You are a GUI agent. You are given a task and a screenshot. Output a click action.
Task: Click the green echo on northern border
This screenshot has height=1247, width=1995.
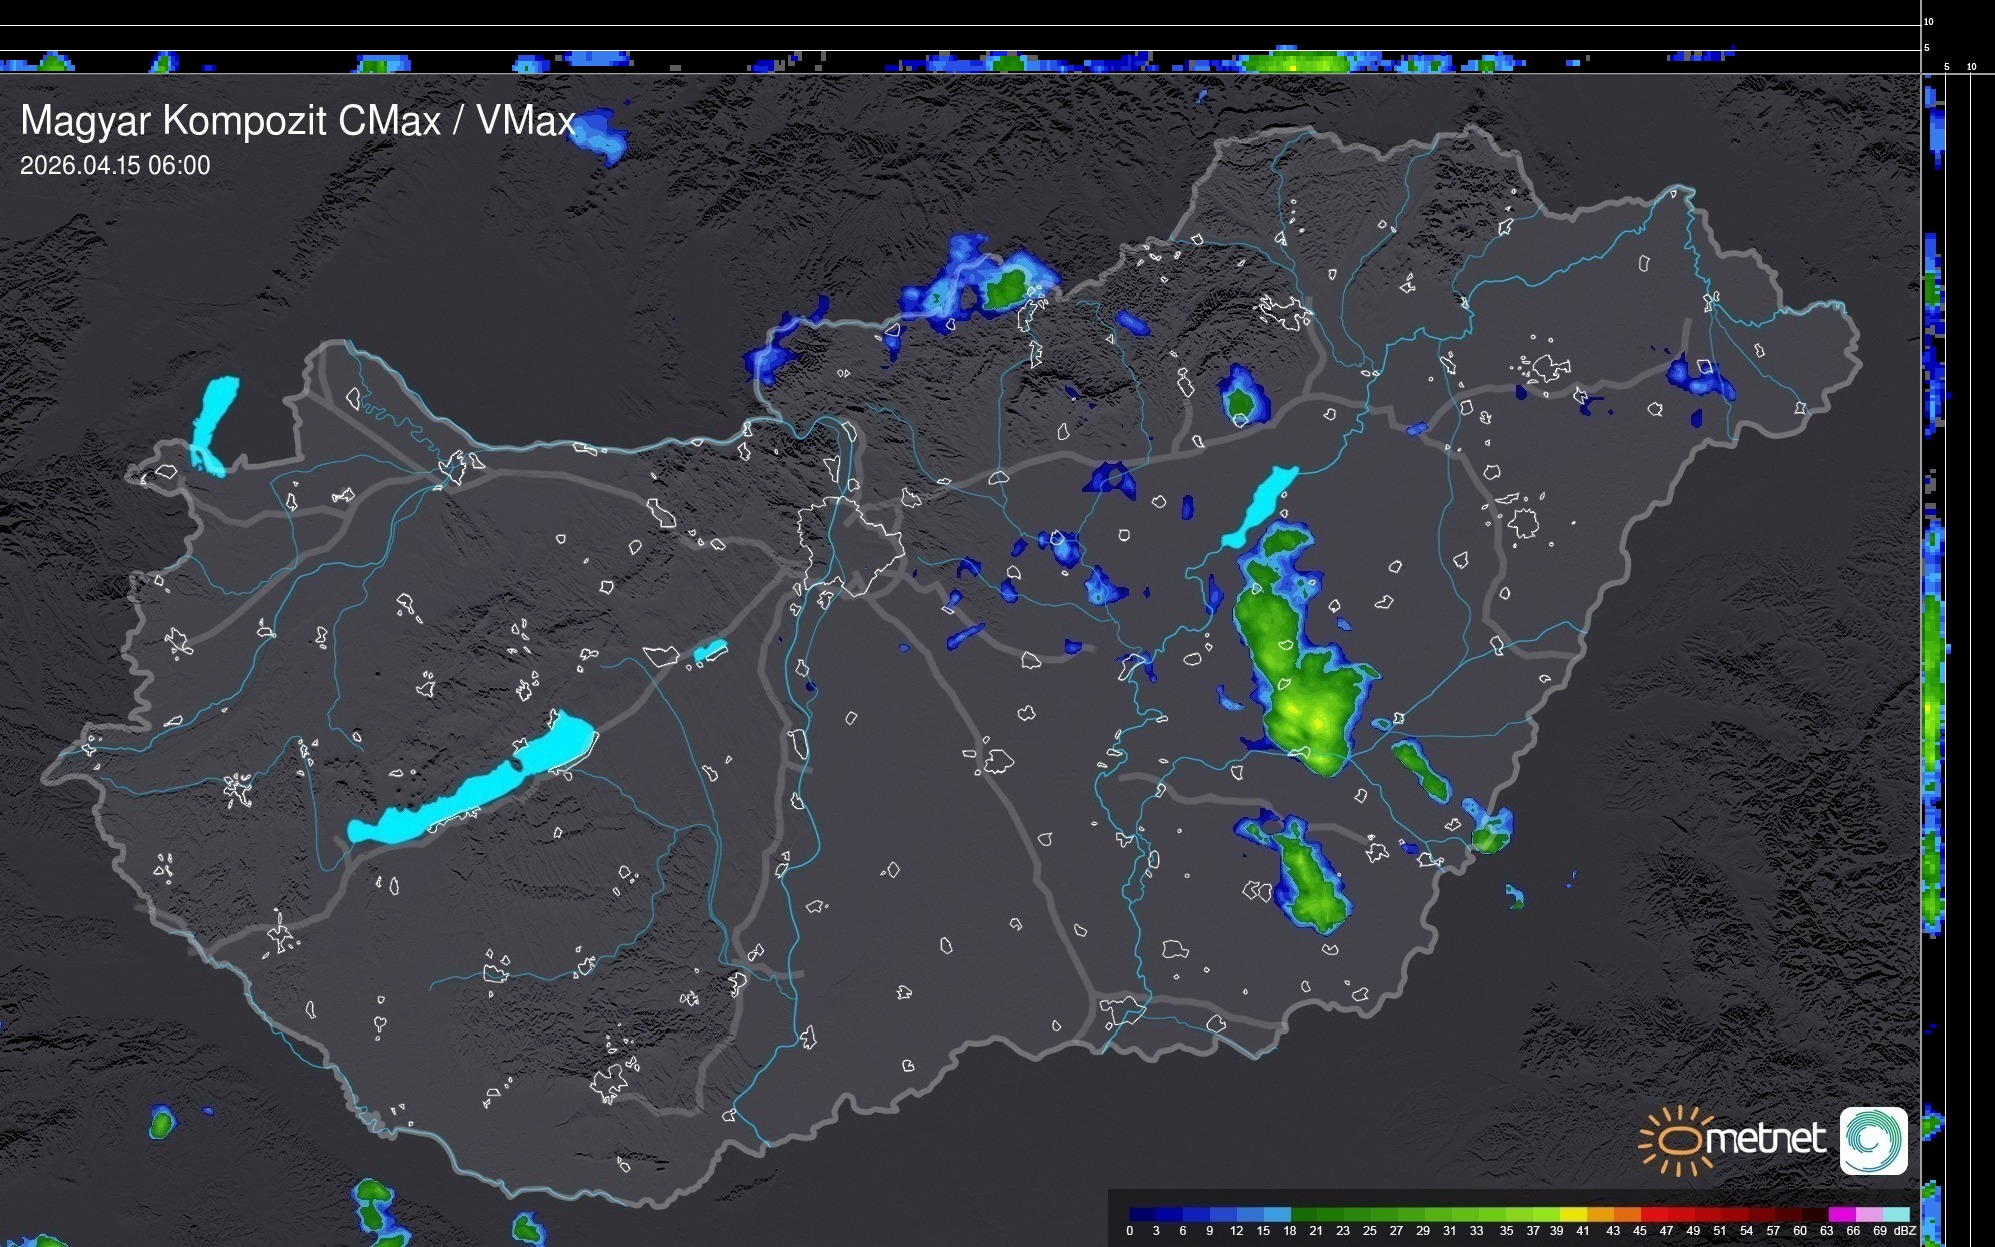point(1004,290)
